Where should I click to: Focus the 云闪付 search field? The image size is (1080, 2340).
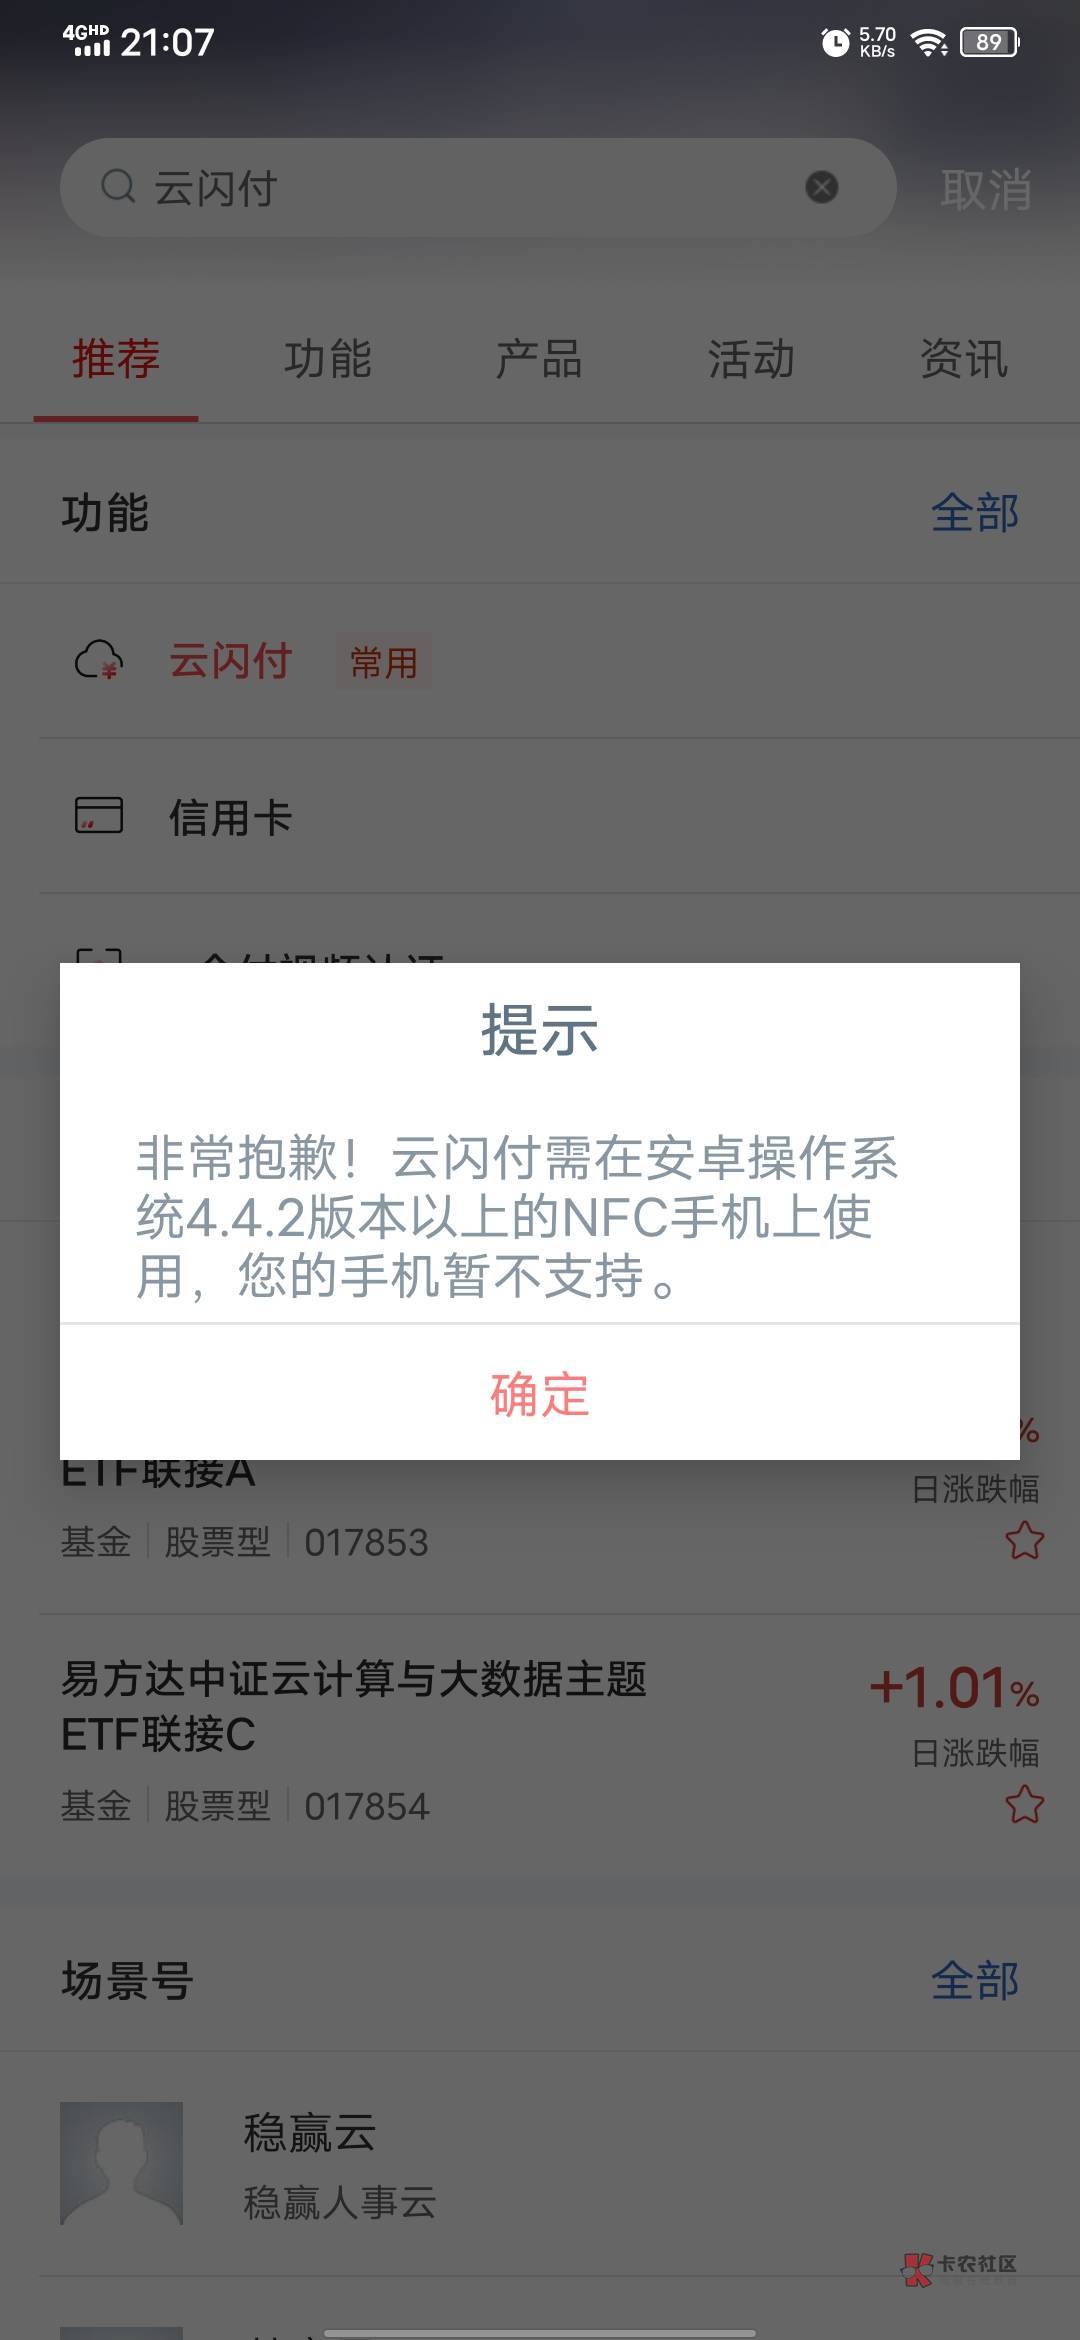[478, 187]
